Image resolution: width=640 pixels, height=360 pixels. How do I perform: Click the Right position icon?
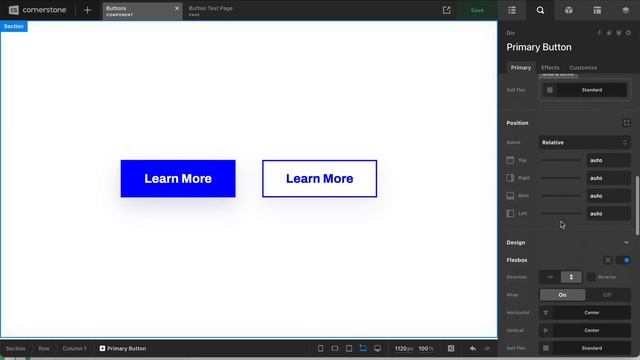click(510, 178)
